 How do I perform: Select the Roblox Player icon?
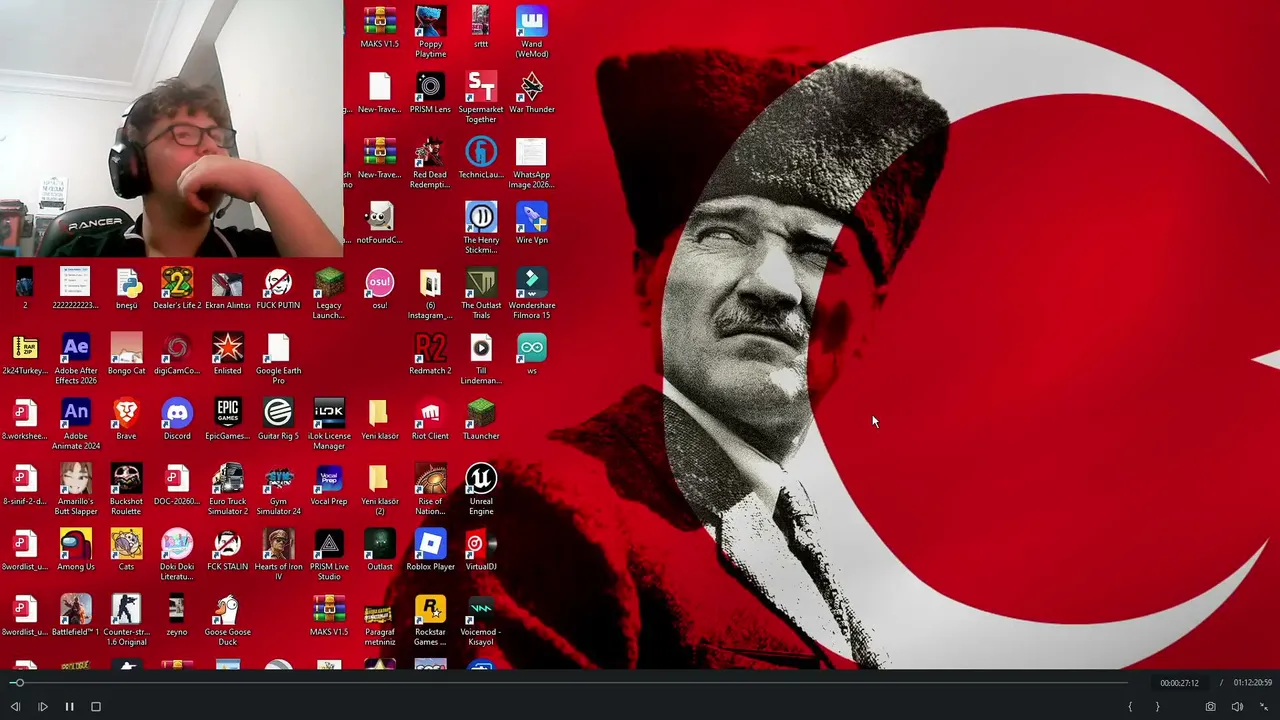[x=430, y=550]
